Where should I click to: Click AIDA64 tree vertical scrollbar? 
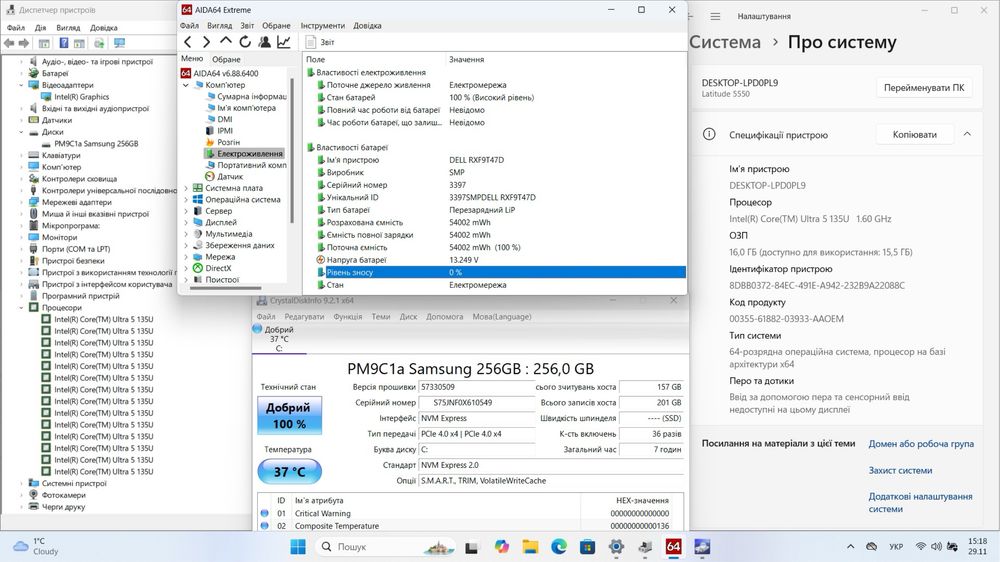[291, 150]
